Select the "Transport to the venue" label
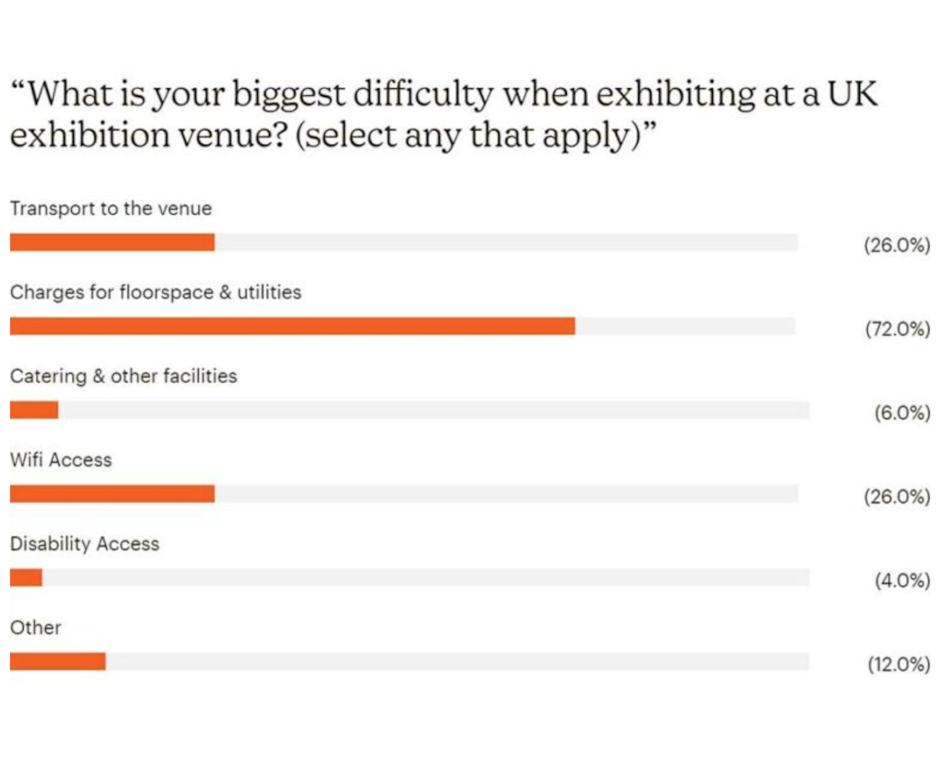 coord(111,209)
